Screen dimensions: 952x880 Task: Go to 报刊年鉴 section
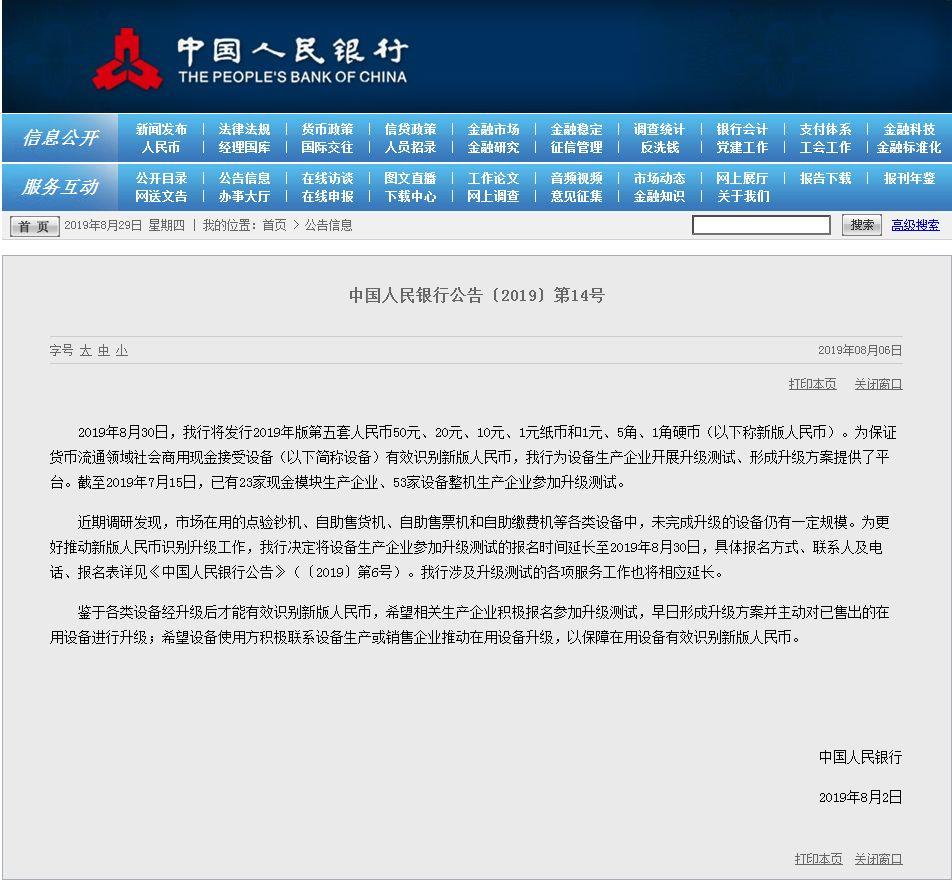point(909,179)
